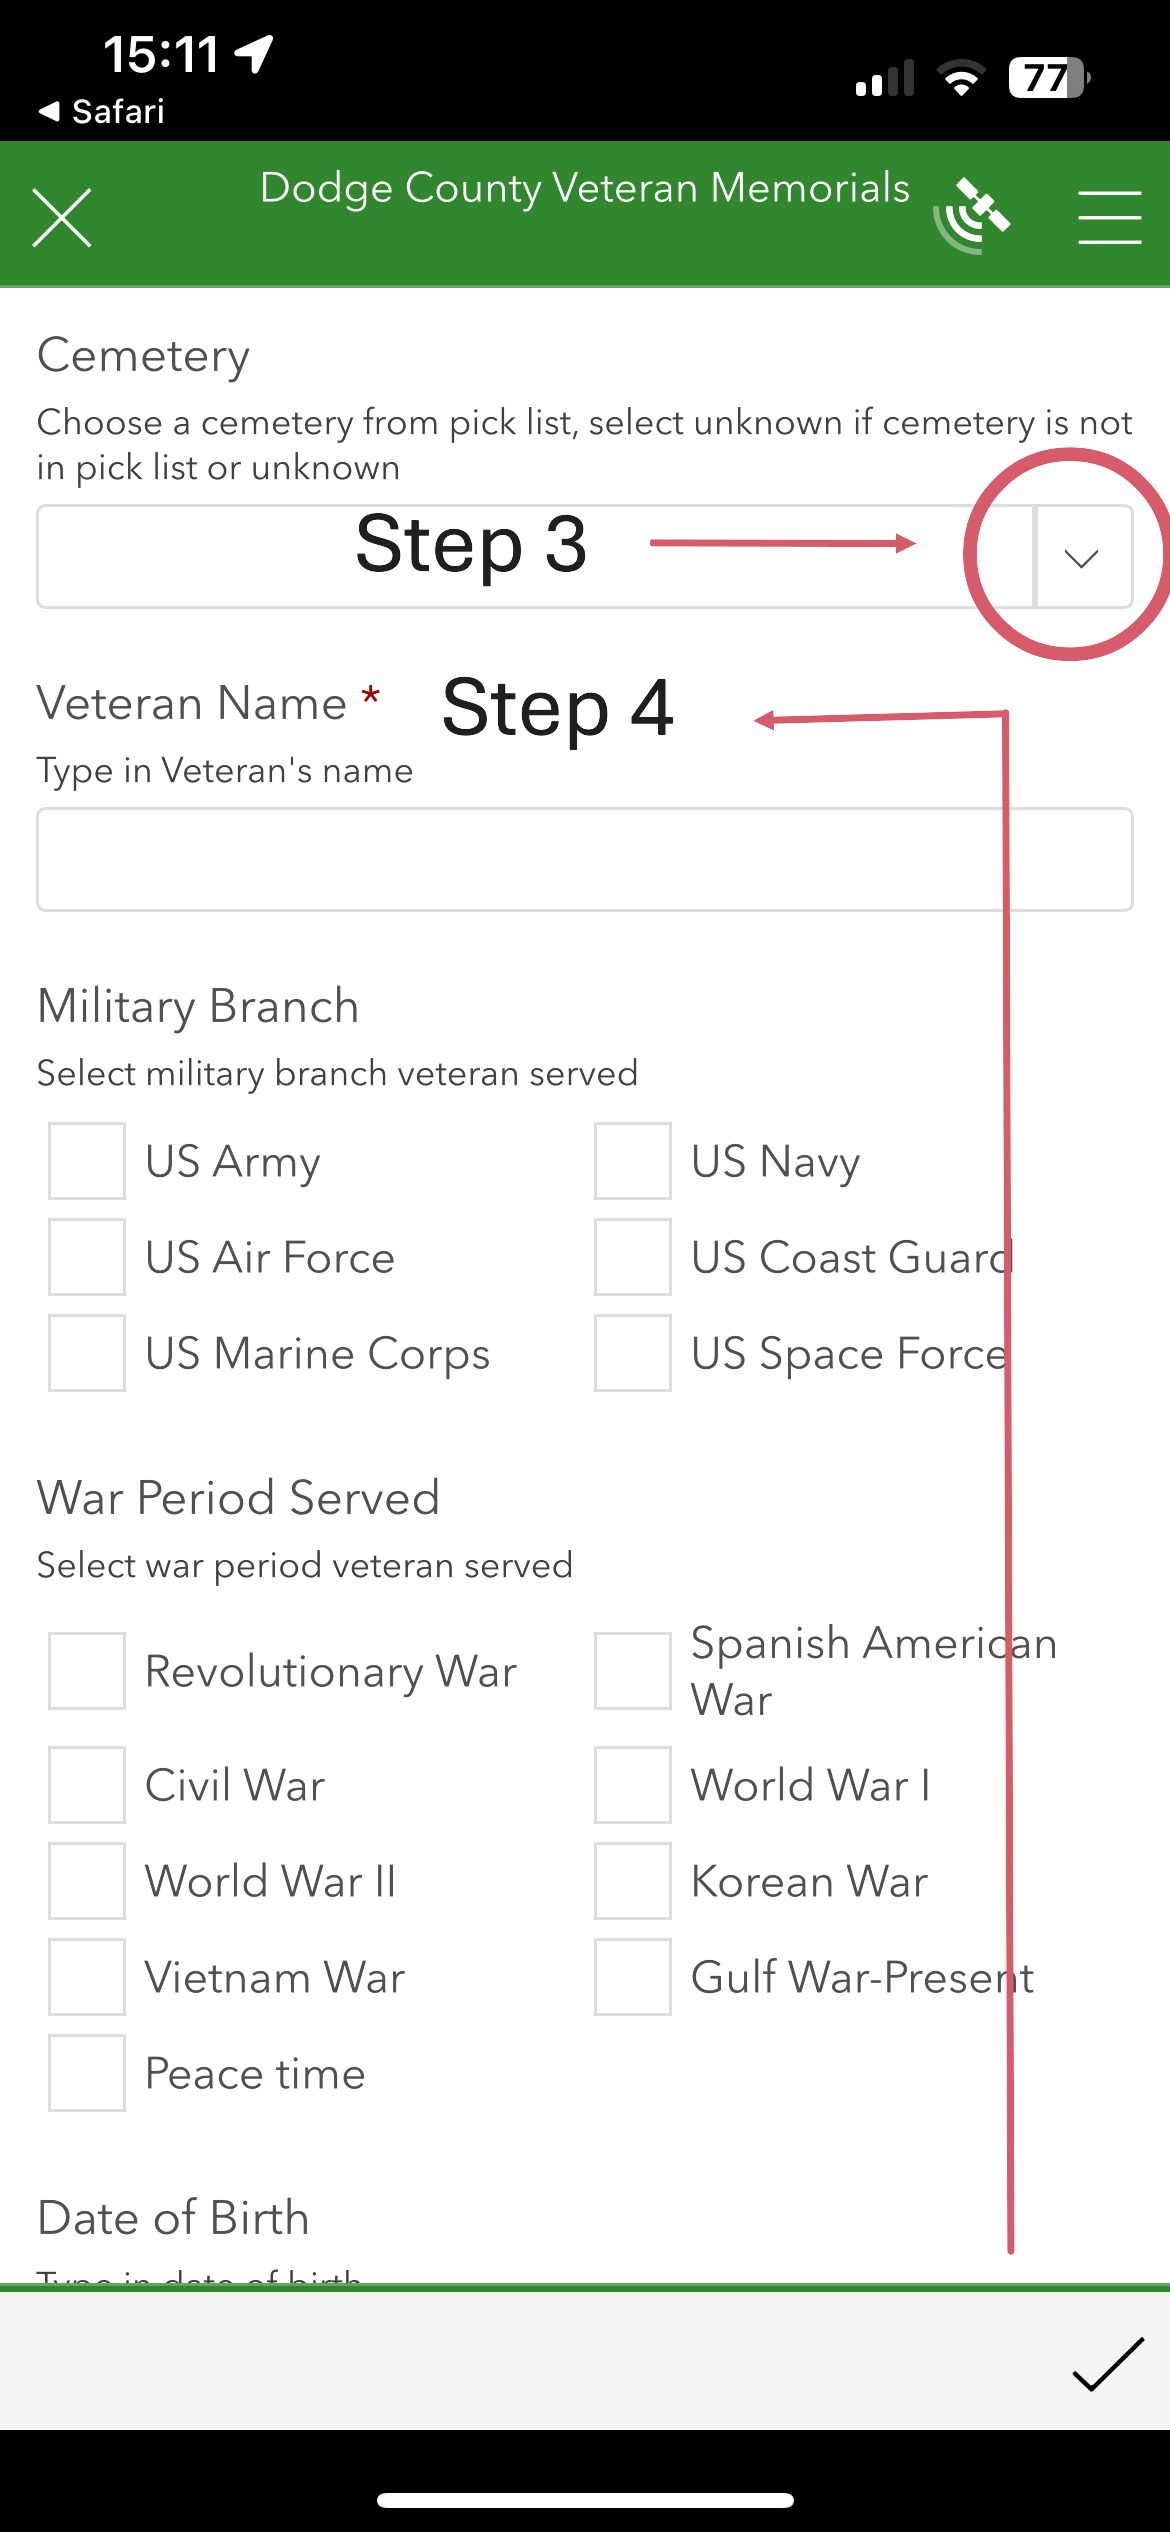Check the US Marine Corps box
The image size is (1170, 2532).
click(x=87, y=1353)
